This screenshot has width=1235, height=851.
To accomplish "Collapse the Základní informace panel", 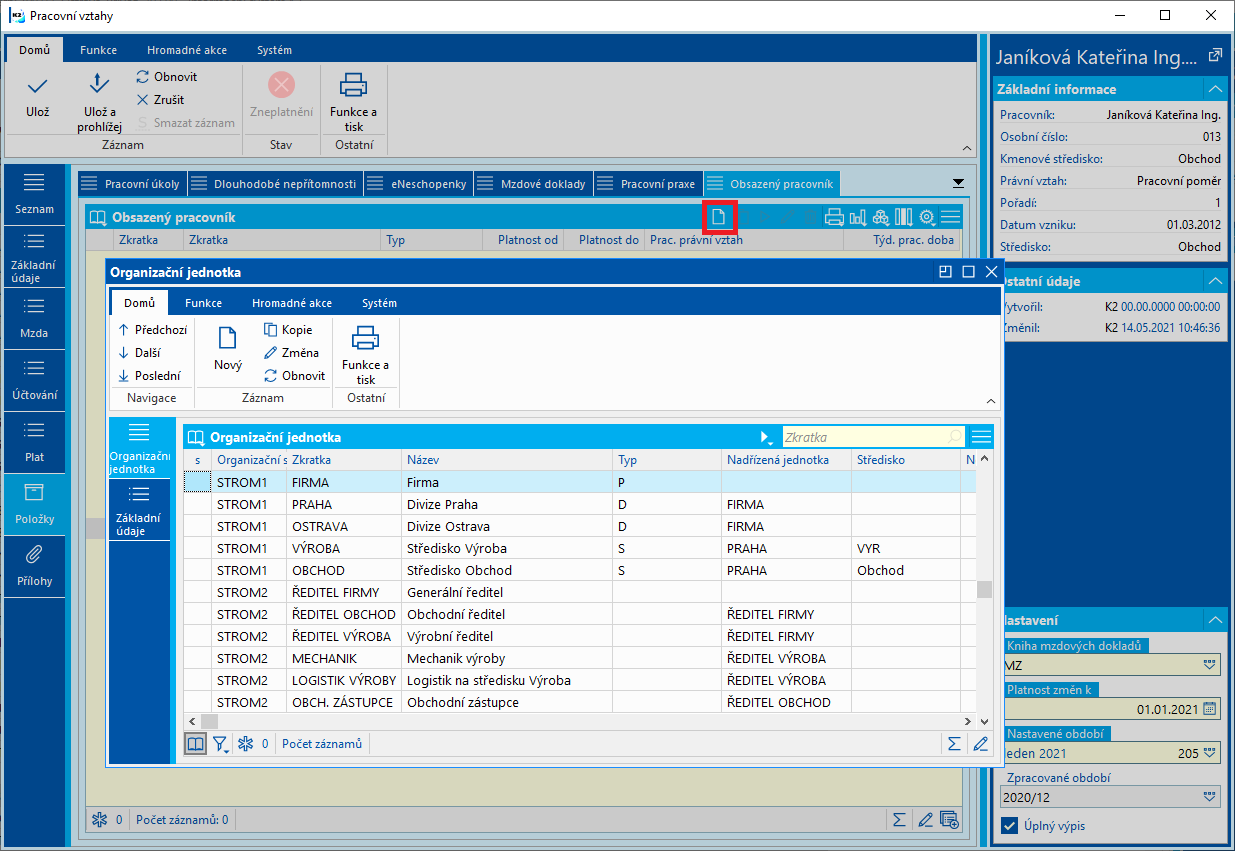I will 1214,89.
